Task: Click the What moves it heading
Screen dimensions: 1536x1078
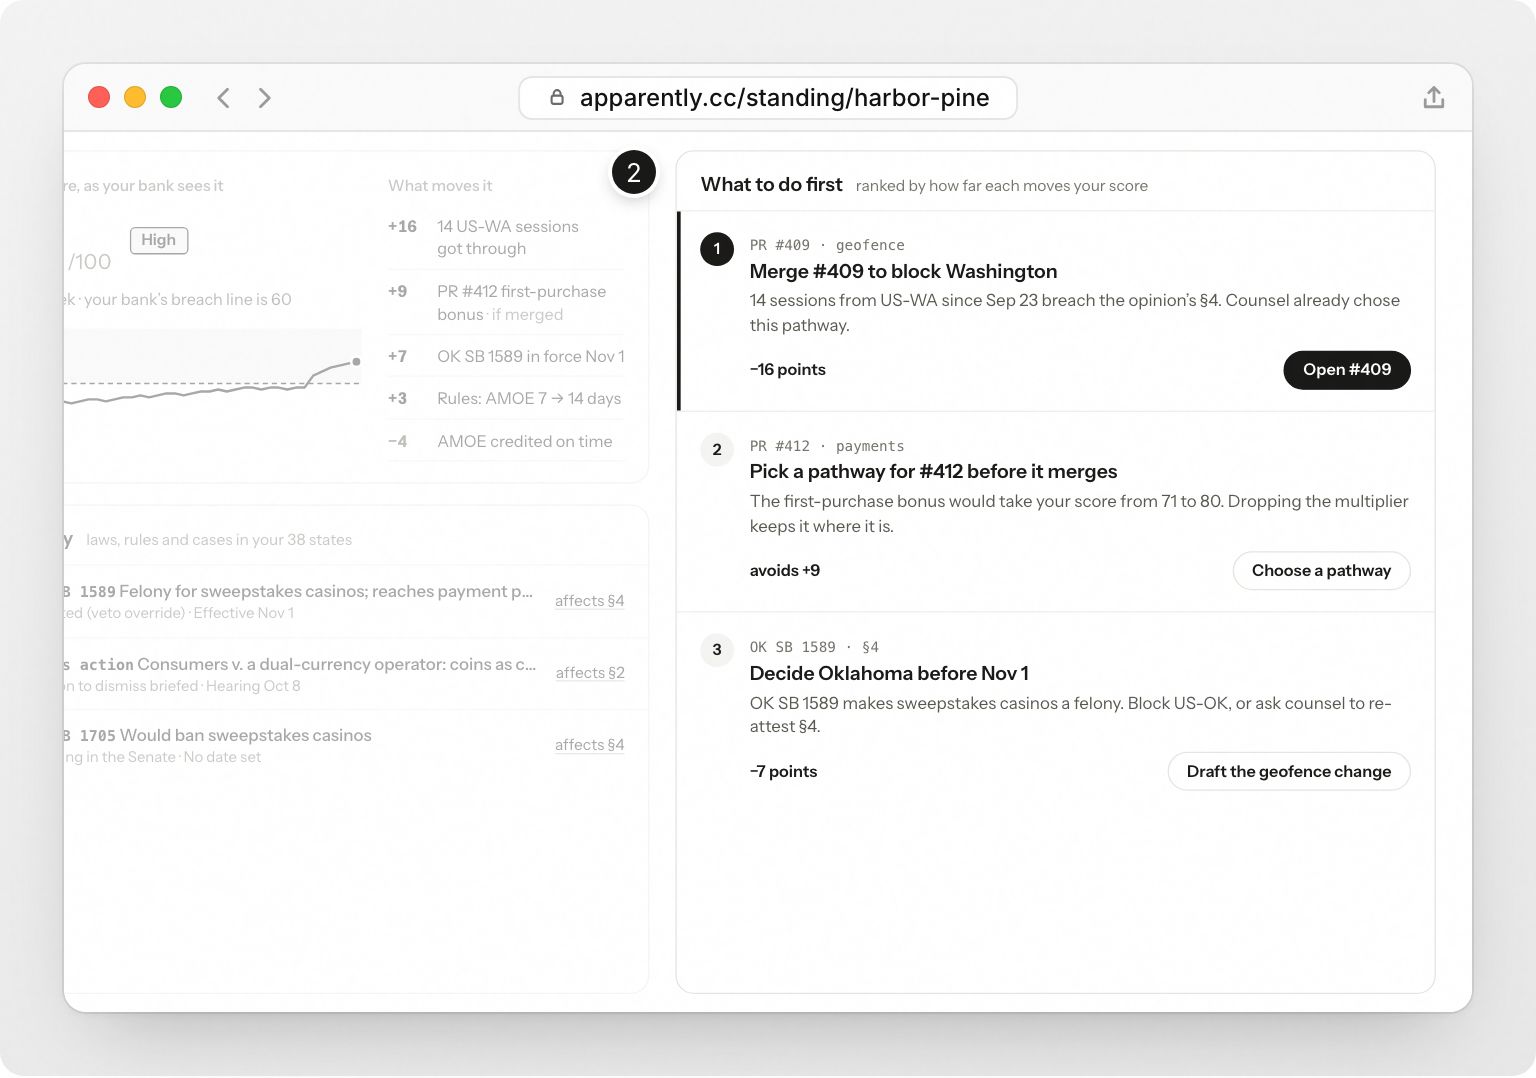Action: [x=440, y=186]
